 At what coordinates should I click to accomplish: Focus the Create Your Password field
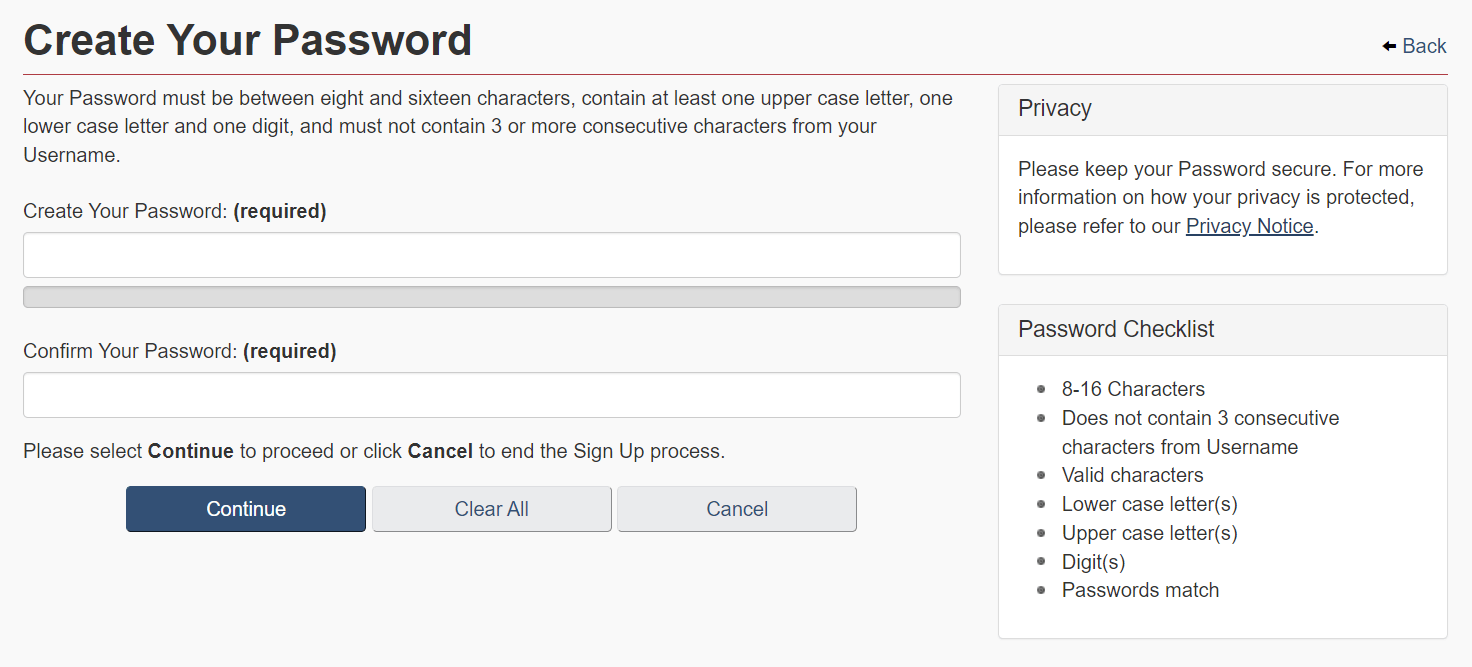492,255
